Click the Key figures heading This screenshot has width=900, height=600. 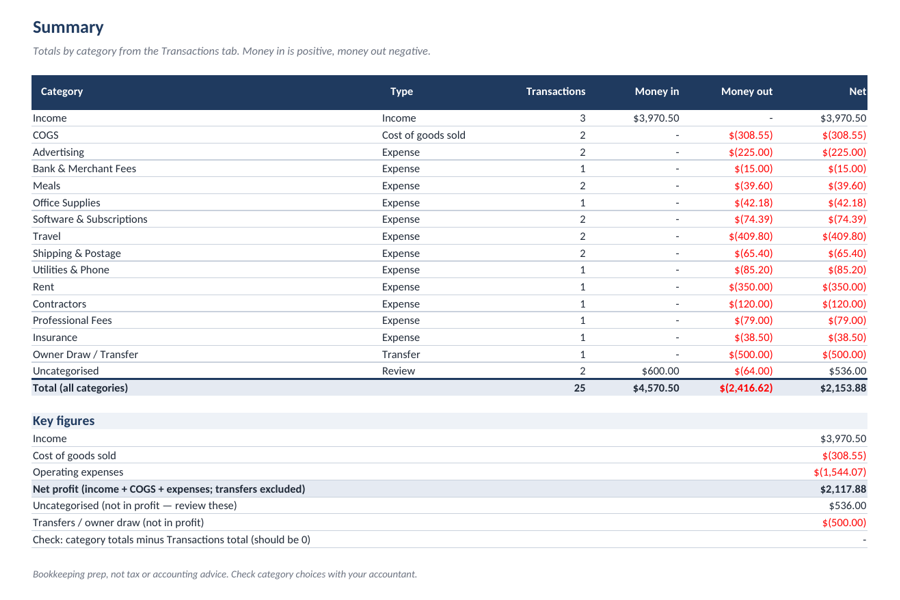(x=64, y=421)
